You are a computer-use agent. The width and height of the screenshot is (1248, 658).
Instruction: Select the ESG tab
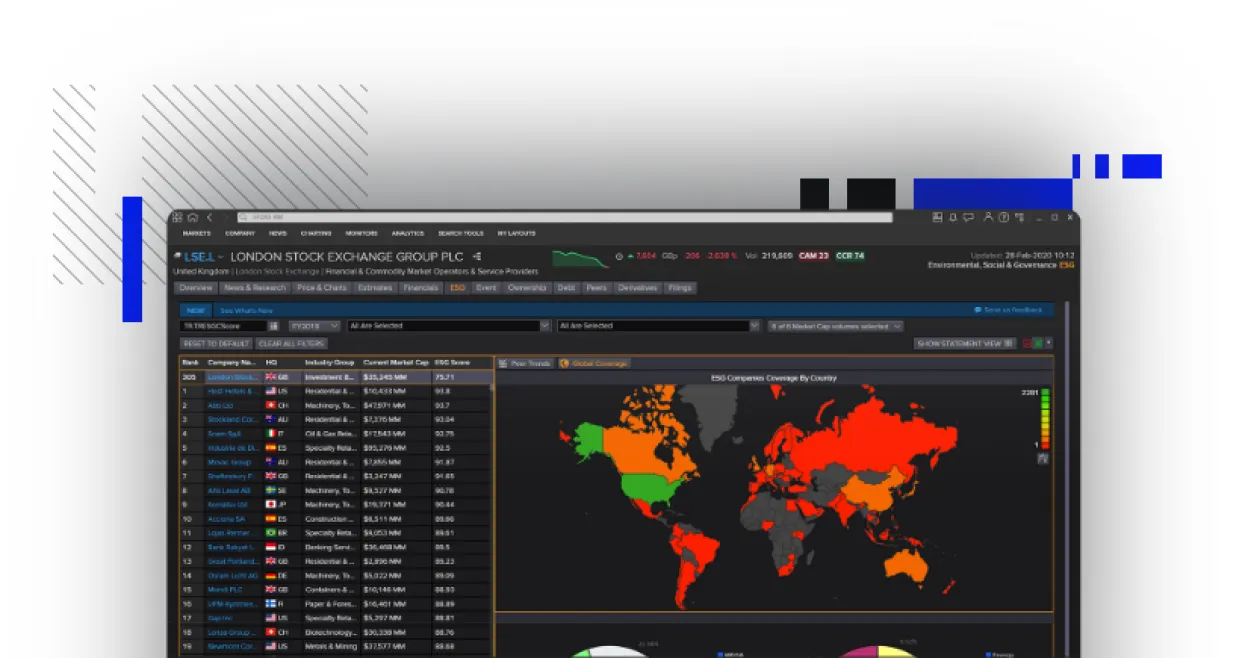[458, 288]
